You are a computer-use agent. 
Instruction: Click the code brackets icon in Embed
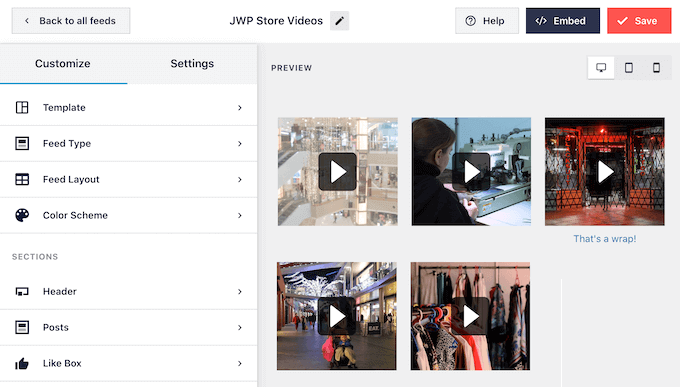(541, 21)
